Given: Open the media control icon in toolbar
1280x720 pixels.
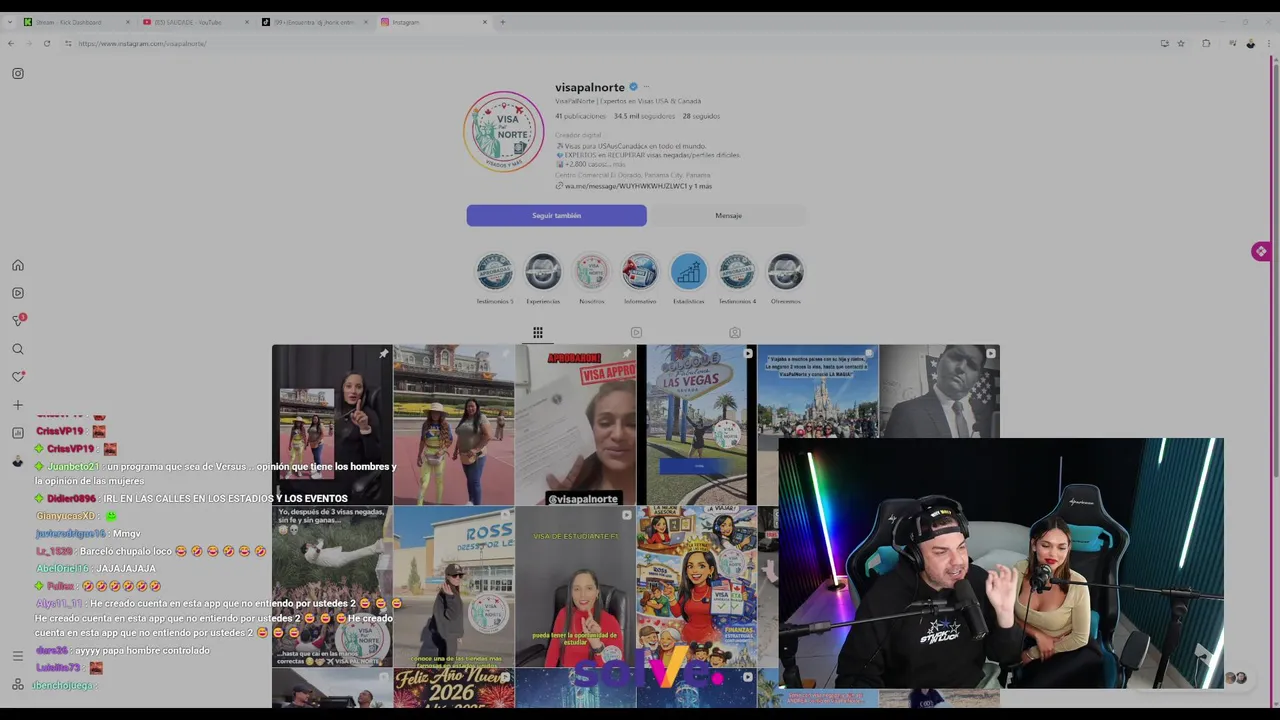Looking at the screenshot, I should 1233,43.
